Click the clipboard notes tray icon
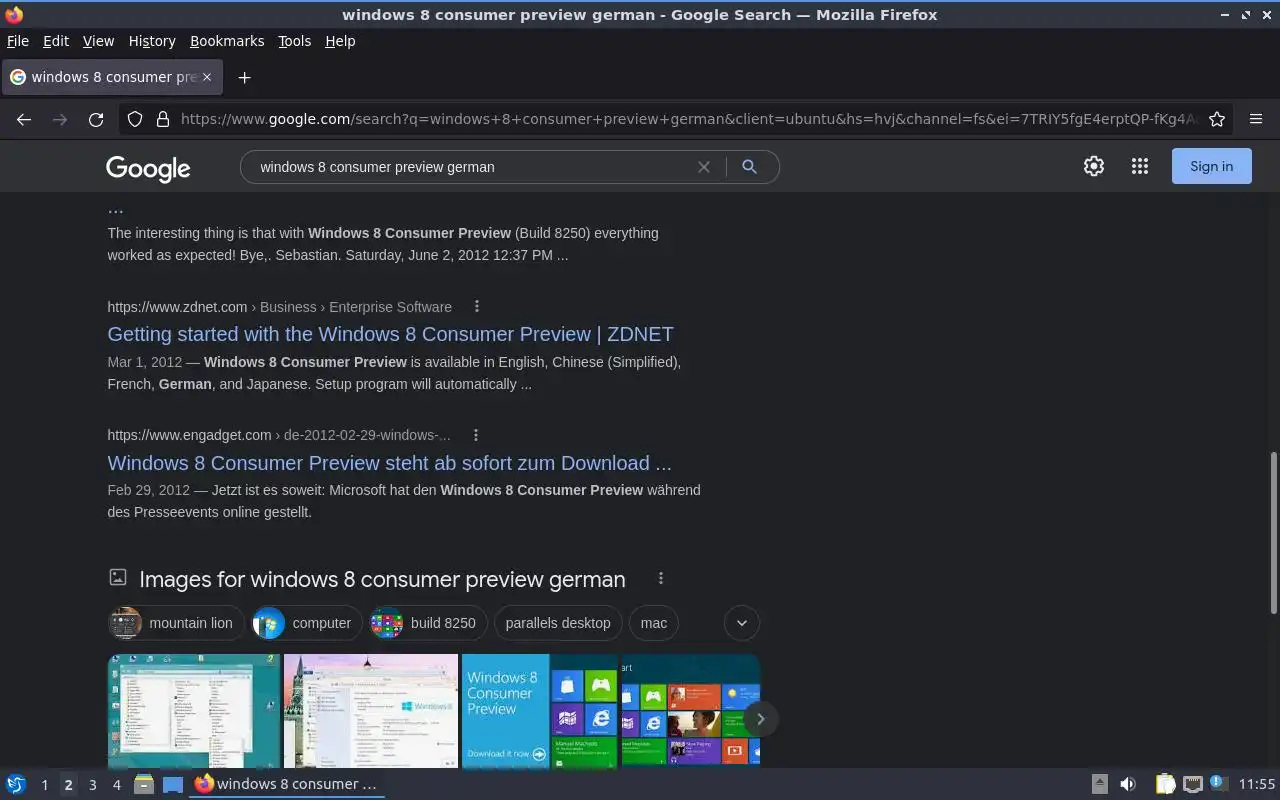 (1166, 784)
